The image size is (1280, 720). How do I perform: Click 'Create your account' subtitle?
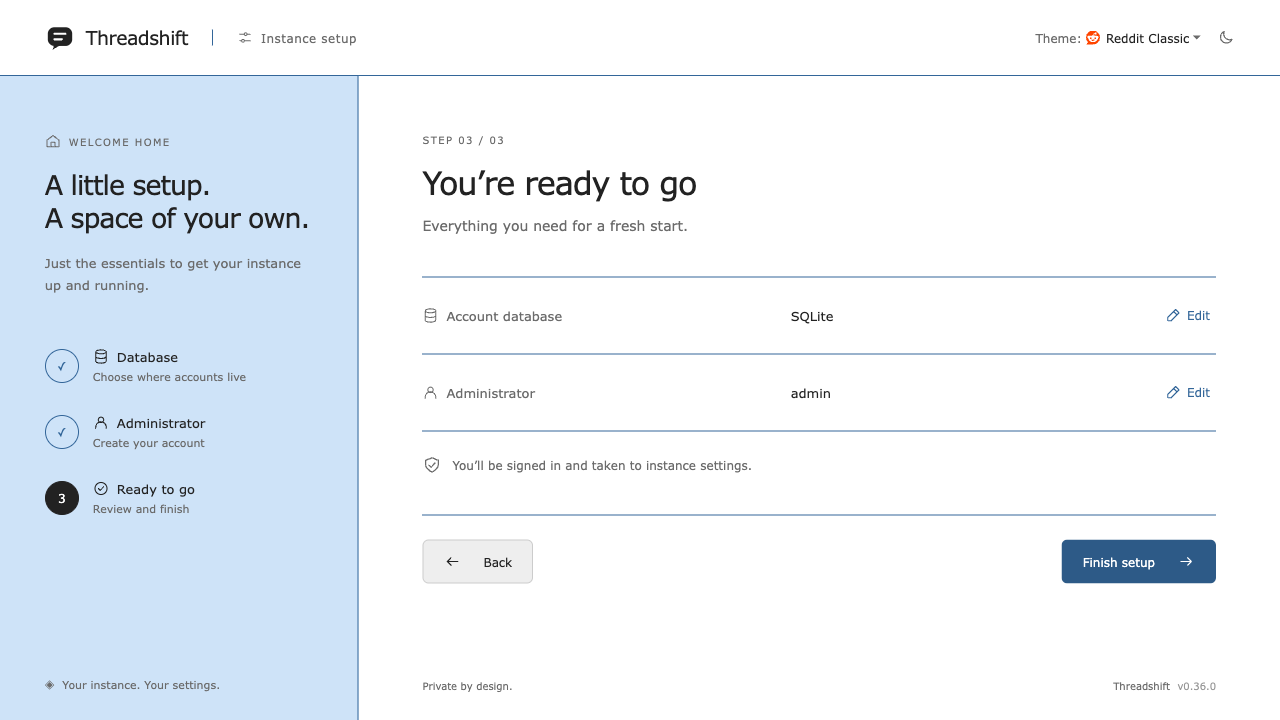click(149, 443)
